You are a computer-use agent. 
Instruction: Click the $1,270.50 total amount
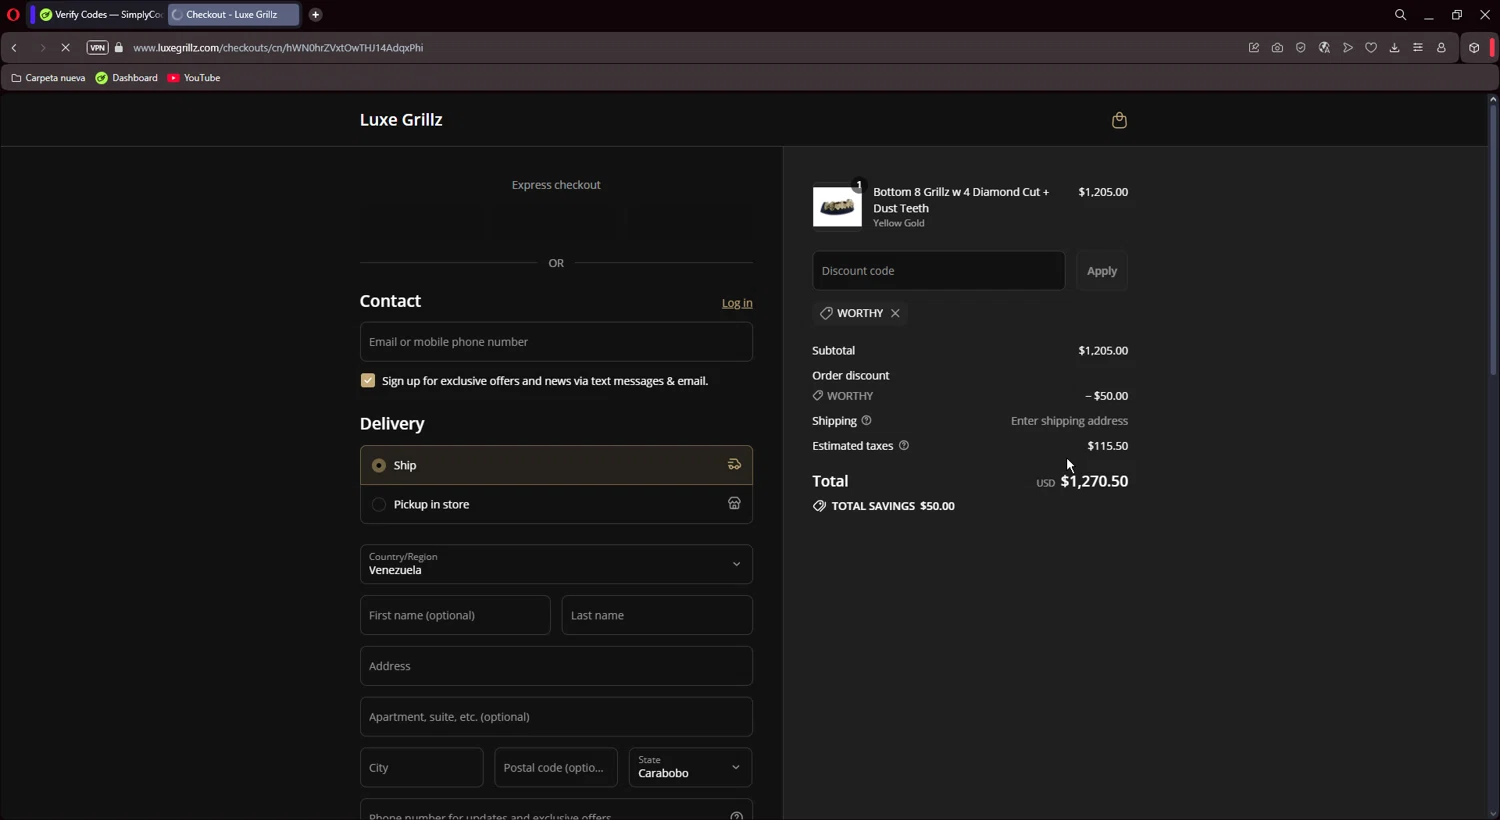pyautogui.click(x=1094, y=481)
